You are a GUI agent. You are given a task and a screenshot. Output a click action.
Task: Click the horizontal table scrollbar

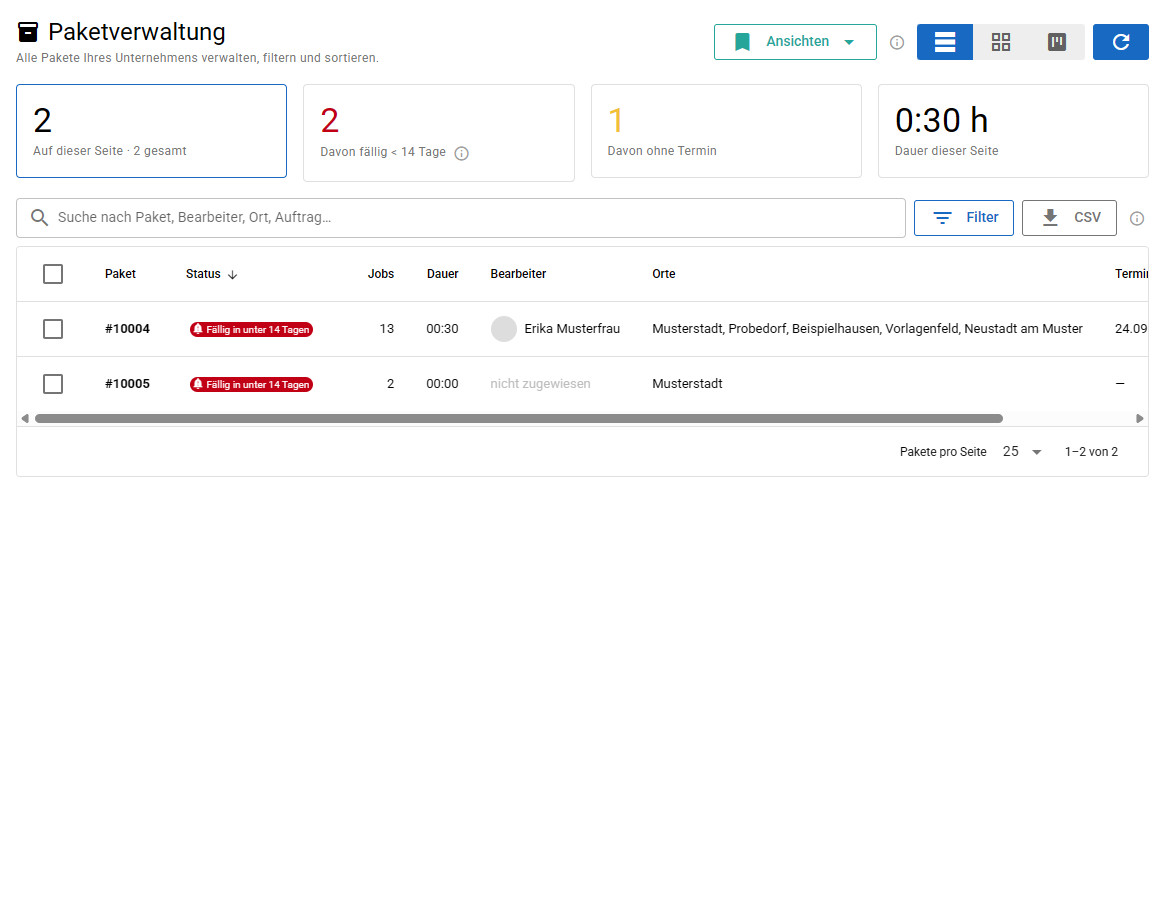coord(519,419)
